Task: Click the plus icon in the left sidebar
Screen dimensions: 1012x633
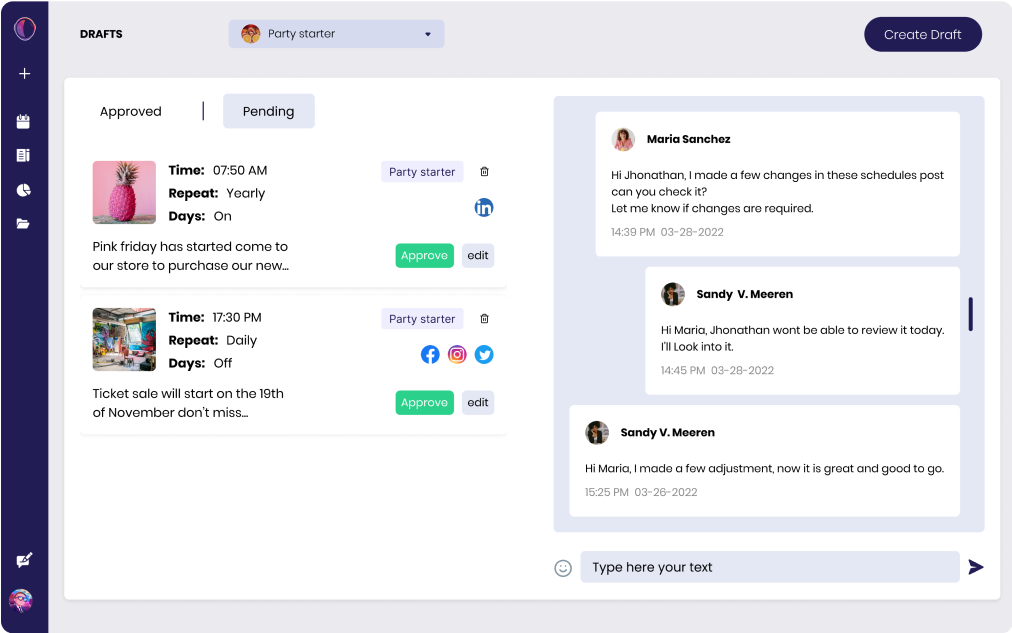Action: [24, 73]
